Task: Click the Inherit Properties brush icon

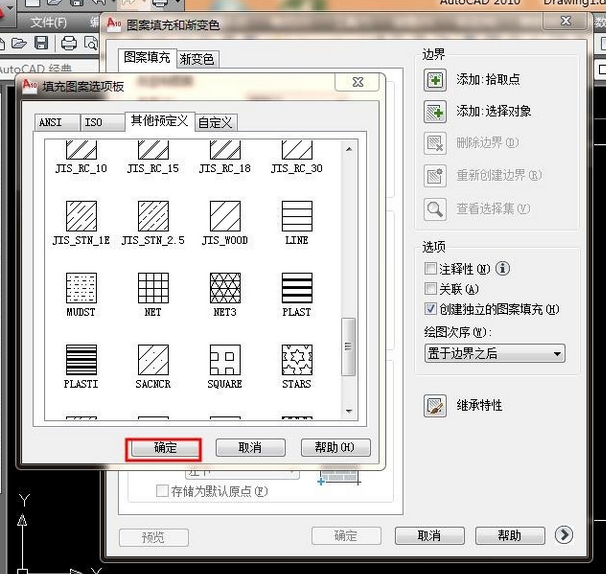Action: pyautogui.click(x=435, y=405)
